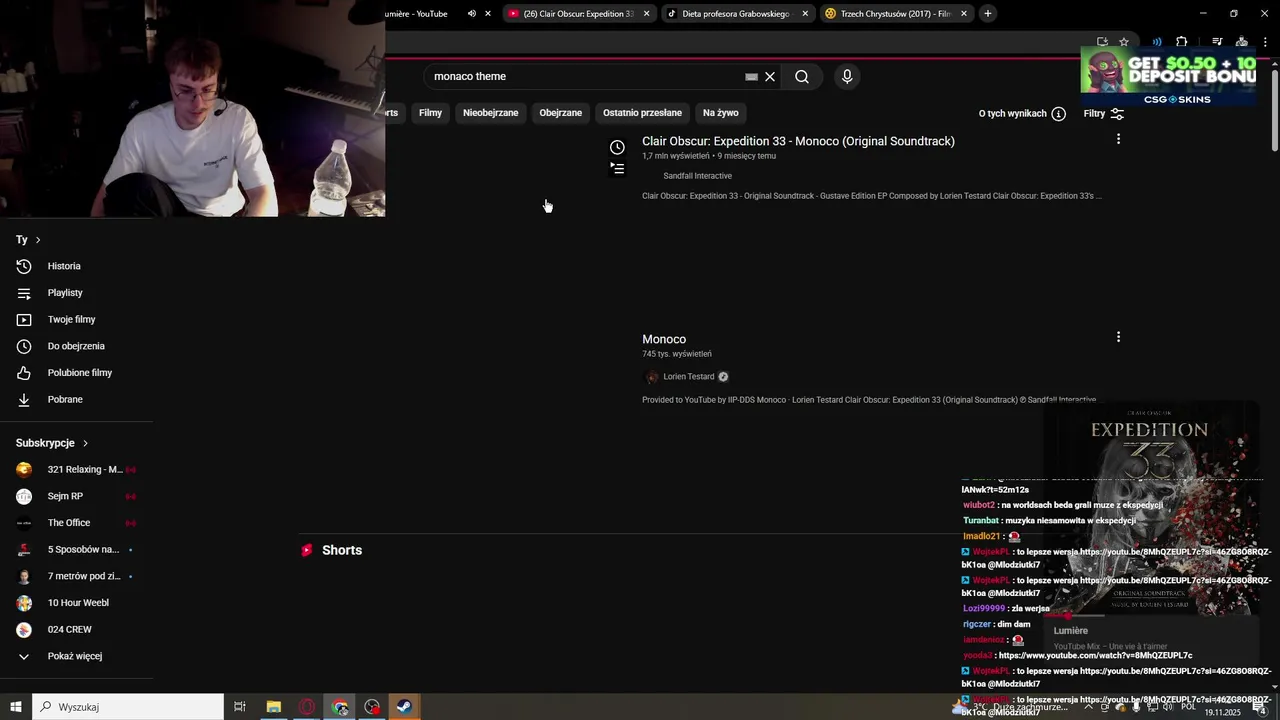Open Windows Start menu
The image size is (1280, 720).
point(16,707)
